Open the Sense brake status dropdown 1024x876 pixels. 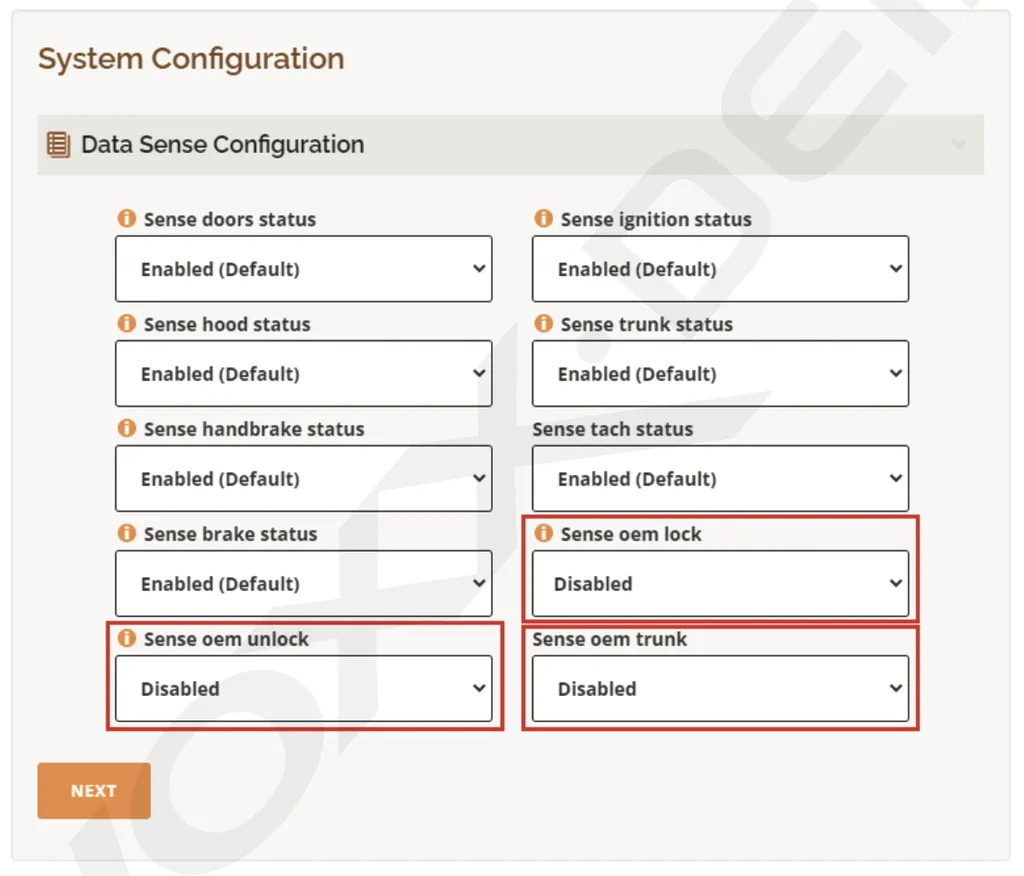(x=303, y=584)
